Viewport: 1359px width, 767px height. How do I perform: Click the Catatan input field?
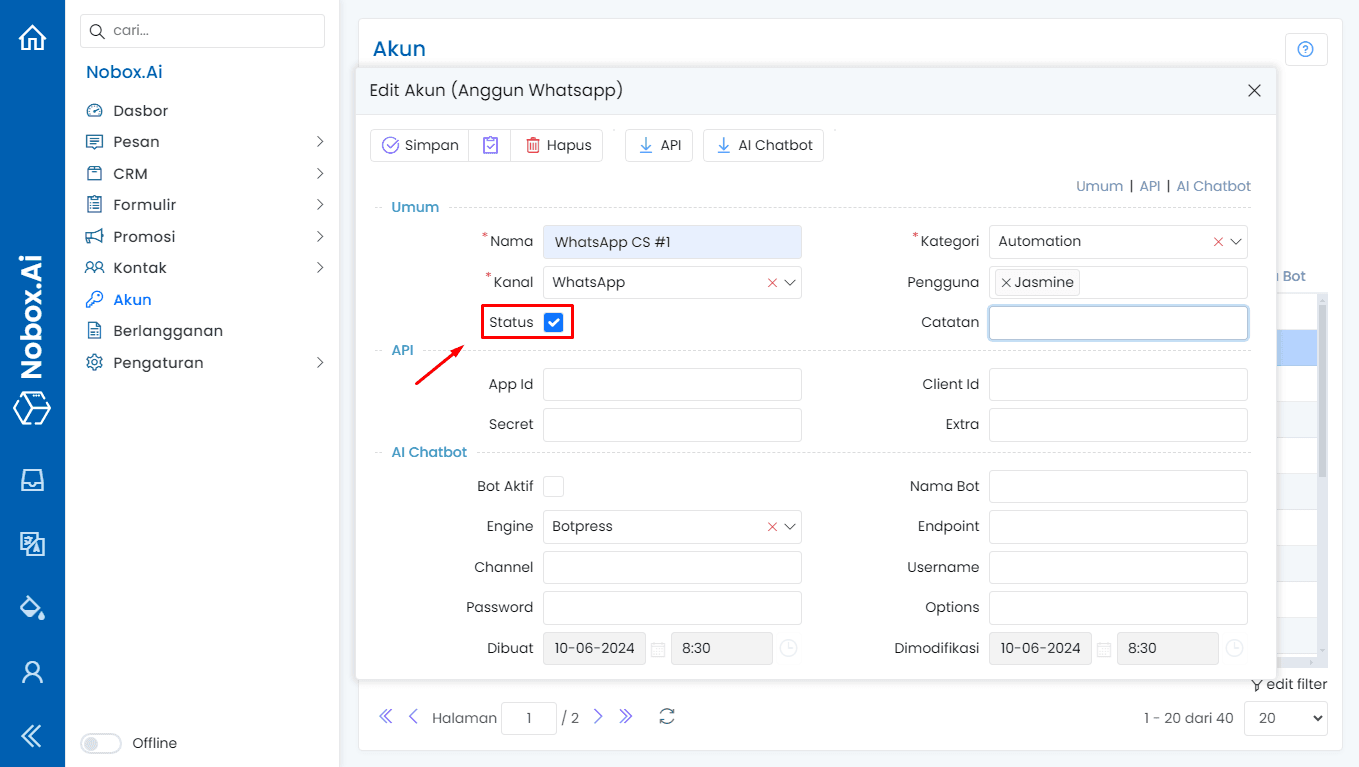(x=1117, y=323)
